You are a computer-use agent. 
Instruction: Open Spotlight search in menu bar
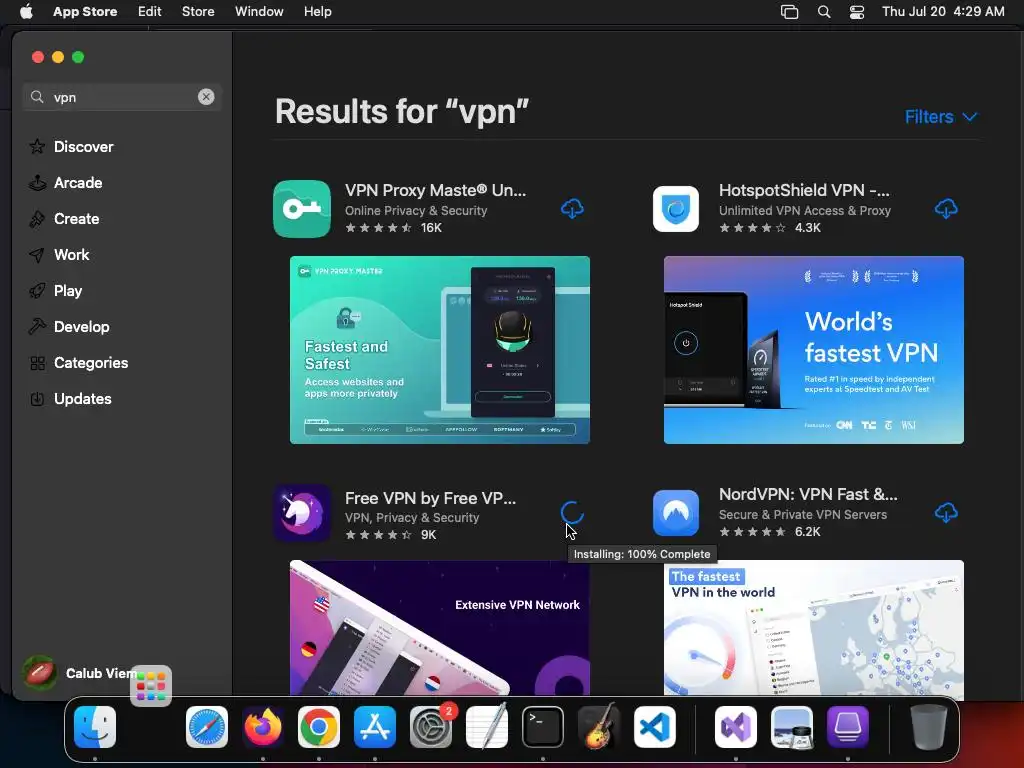point(824,12)
